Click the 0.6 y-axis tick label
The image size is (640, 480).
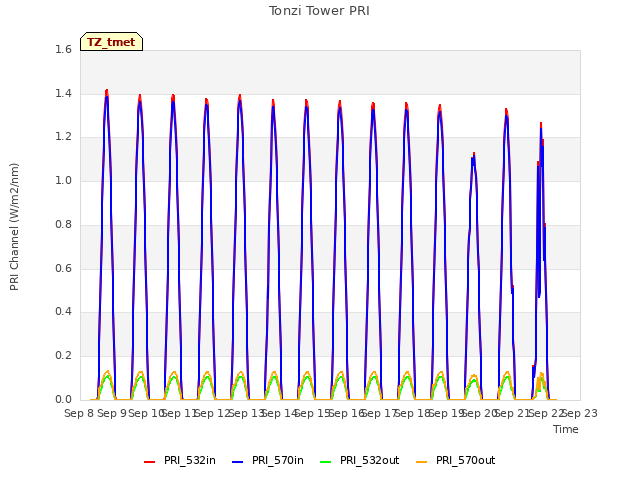click(x=63, y=268)
